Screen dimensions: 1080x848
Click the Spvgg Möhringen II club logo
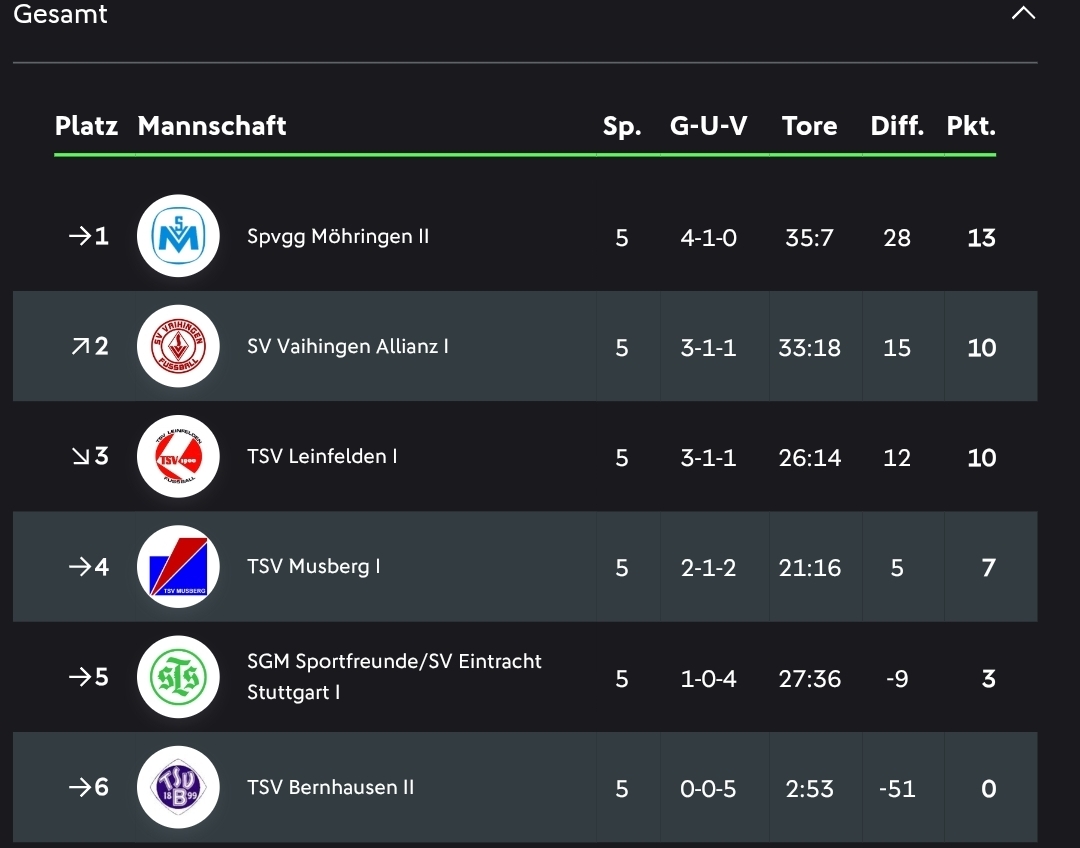click(178, 237)
